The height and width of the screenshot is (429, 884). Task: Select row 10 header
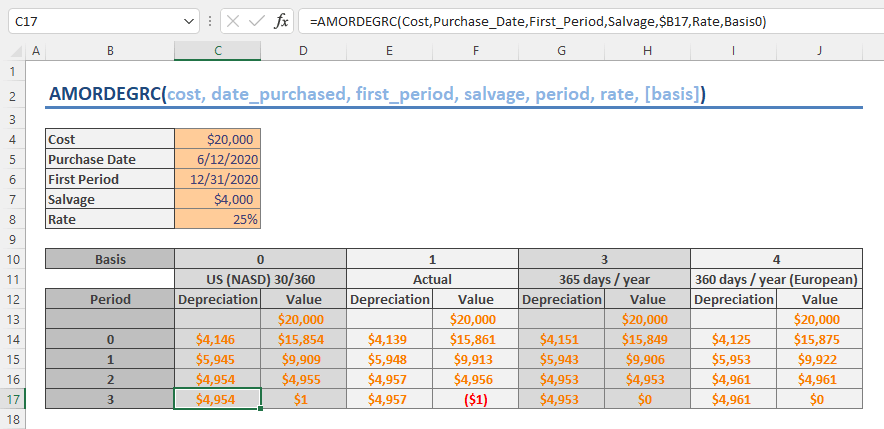pyautogui.click(x=14, y=258)
